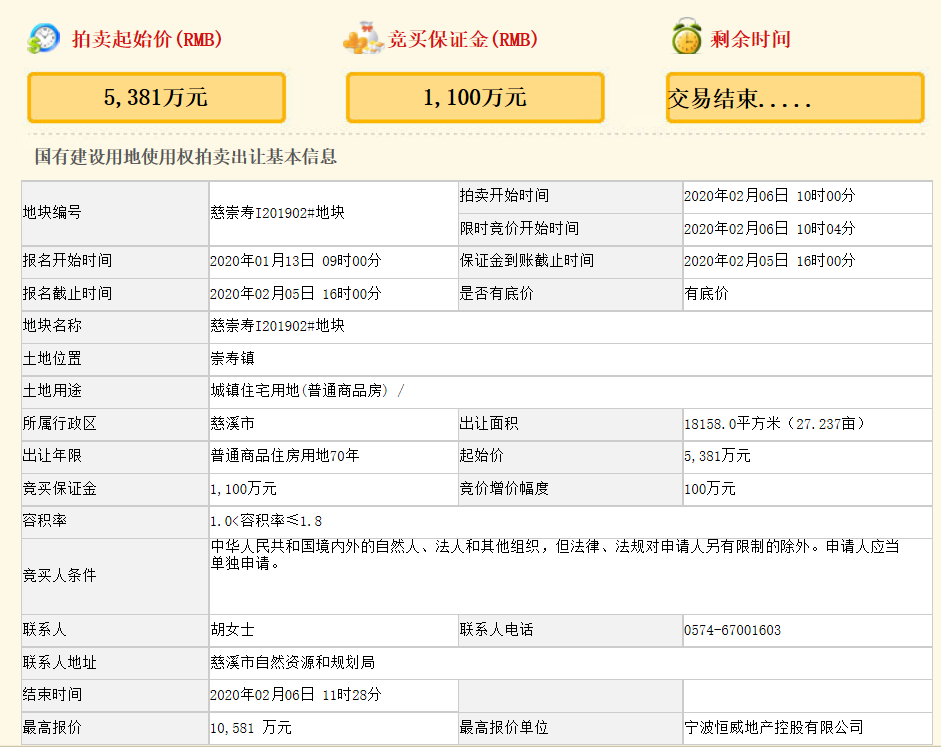This screenshot has width=941, height=749.
Task: Click the 慈溪市自然资源和规划局 address
Action: [292, 663]
